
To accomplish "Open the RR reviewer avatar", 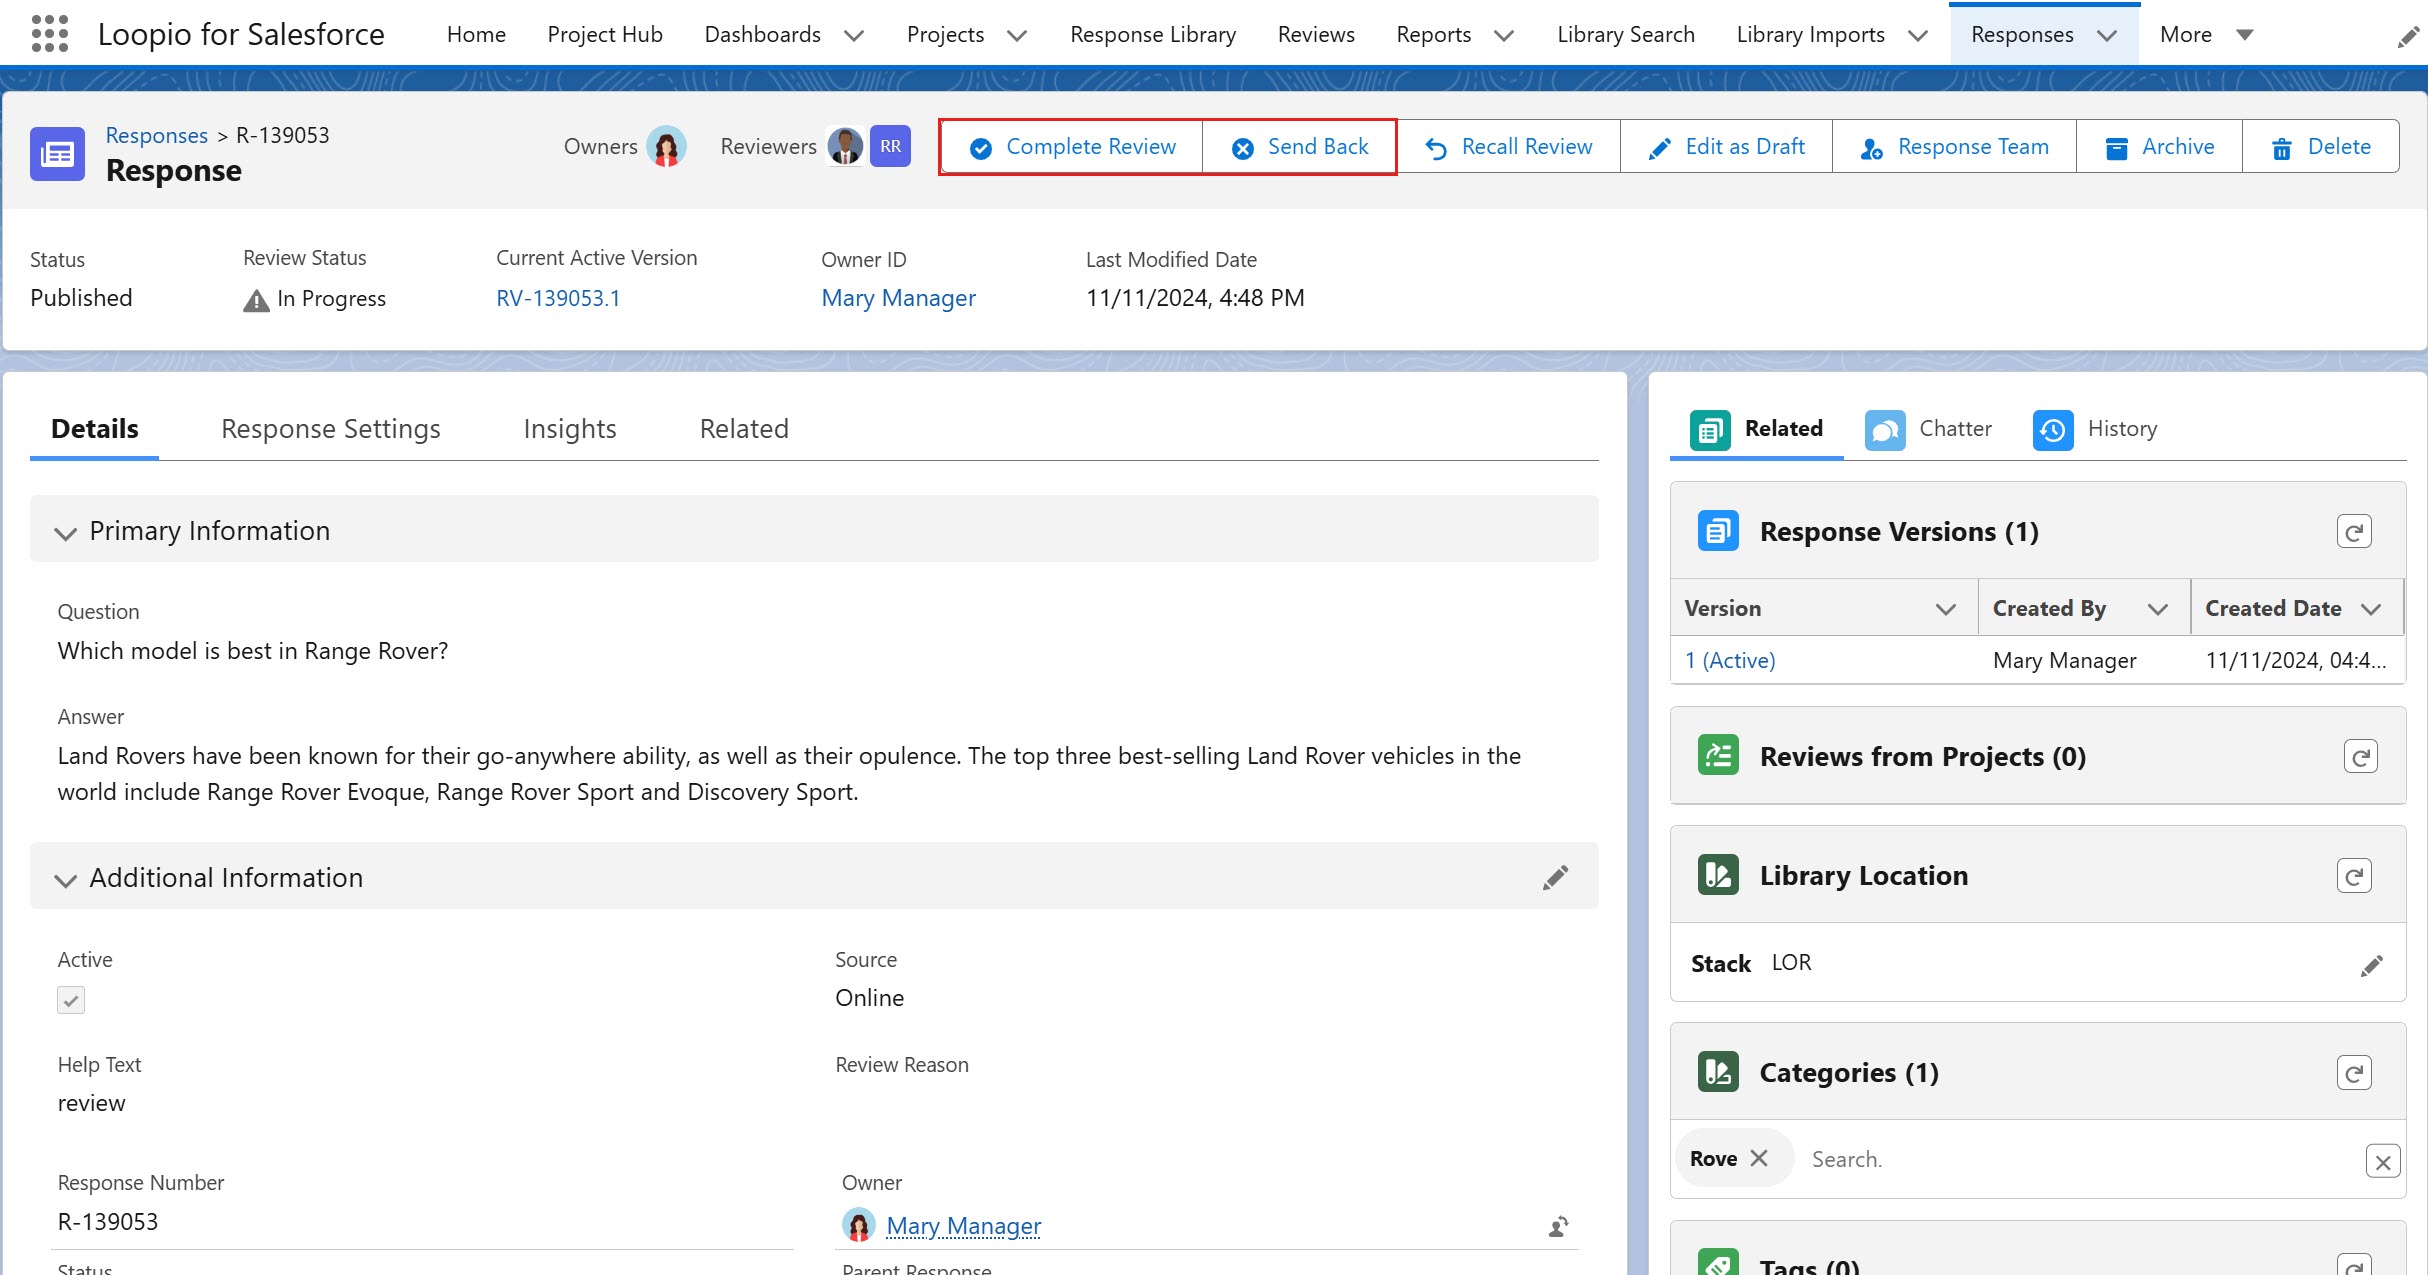I will (890, 146).
